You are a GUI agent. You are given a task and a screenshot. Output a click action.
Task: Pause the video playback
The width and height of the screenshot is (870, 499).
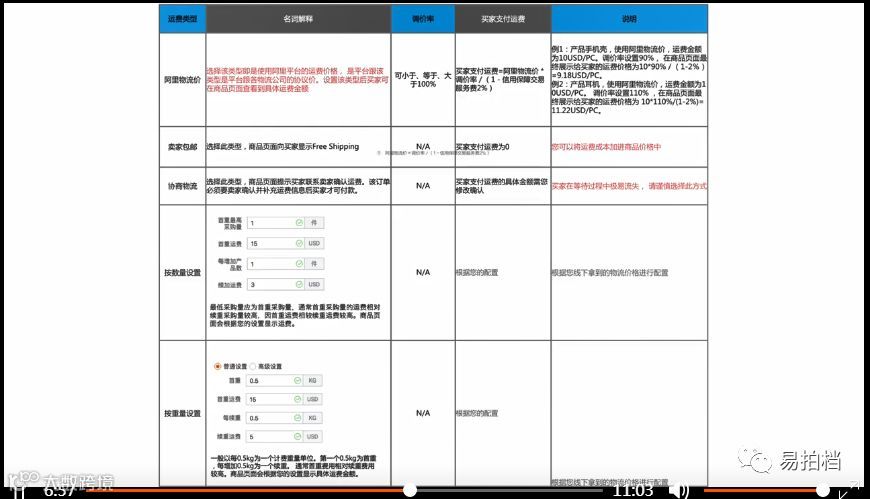coord(18,491)
